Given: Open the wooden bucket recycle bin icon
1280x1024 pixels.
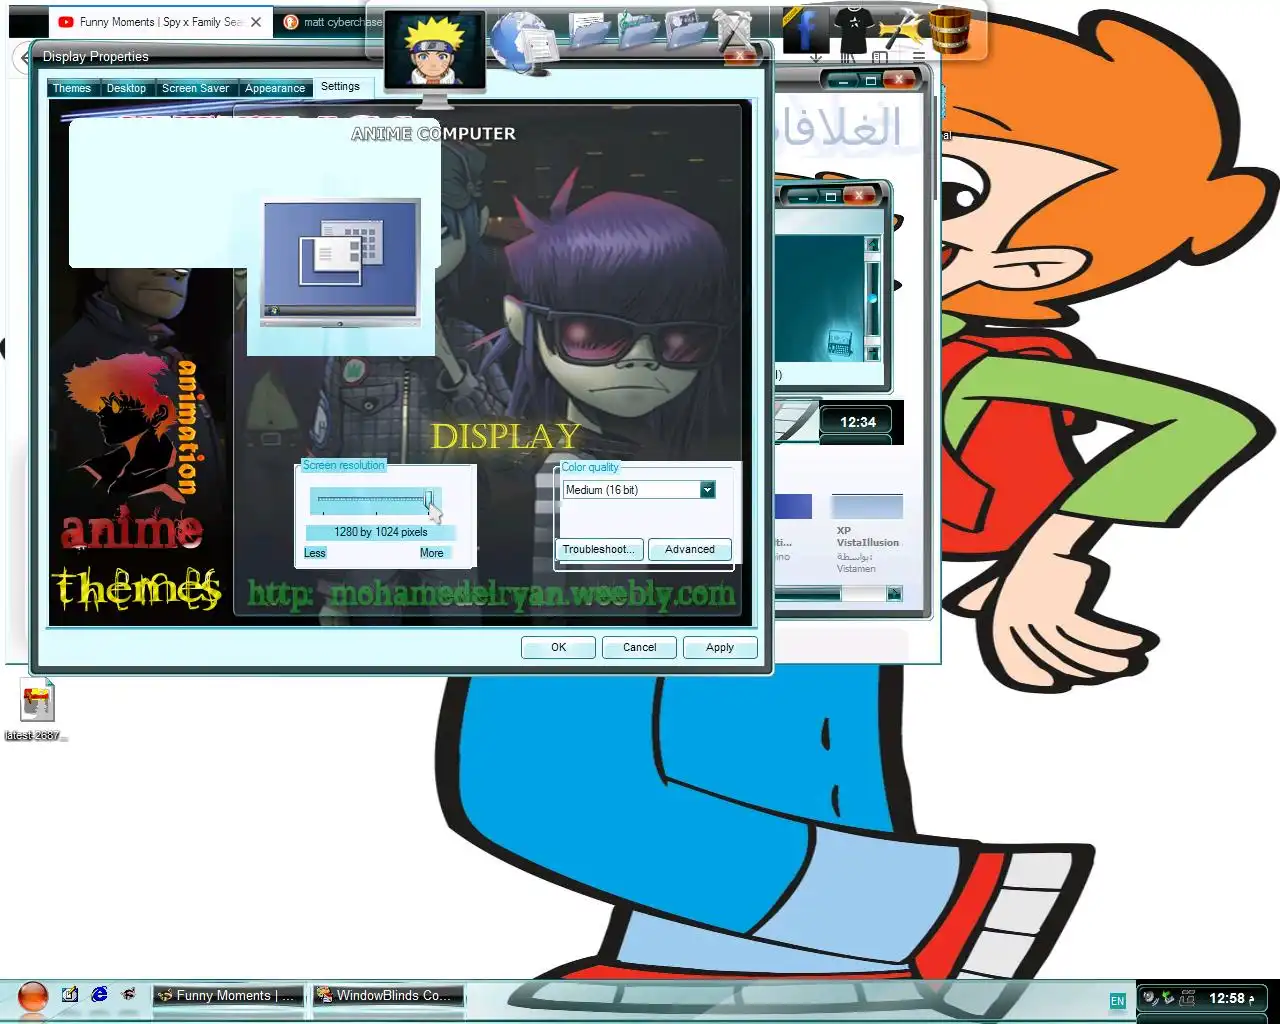Looking at the screenshot, I should [950, 30].
